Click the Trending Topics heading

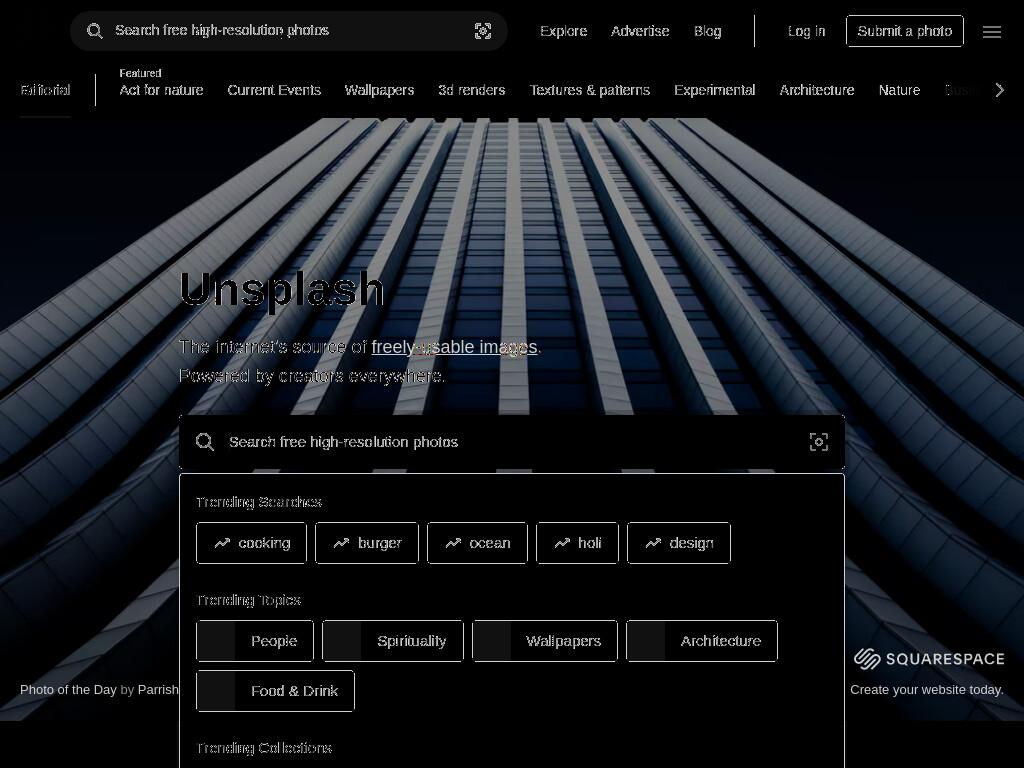coord(249,600)
